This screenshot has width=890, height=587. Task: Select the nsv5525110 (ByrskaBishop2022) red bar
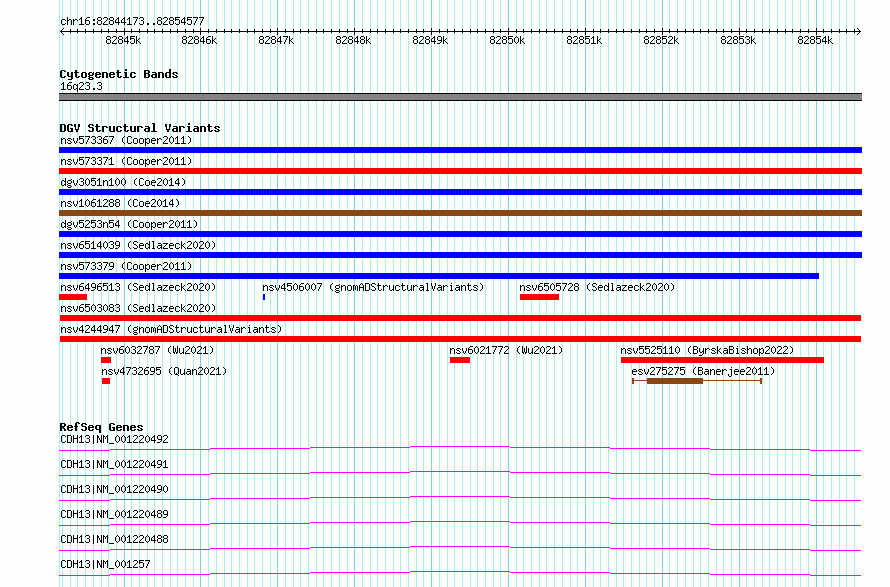[722, 360]
